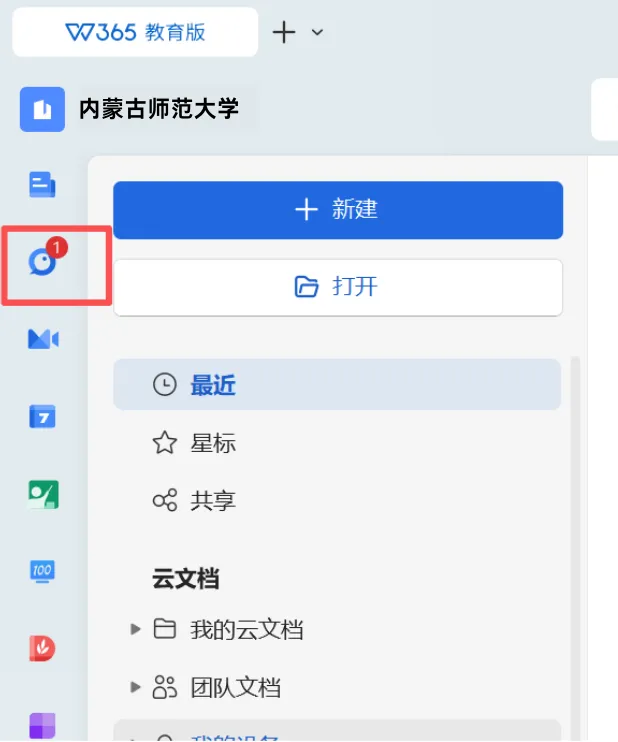Switch to the WPS 365 教育版 tab
Screen dimensions: 618x742
coord(135,32)
